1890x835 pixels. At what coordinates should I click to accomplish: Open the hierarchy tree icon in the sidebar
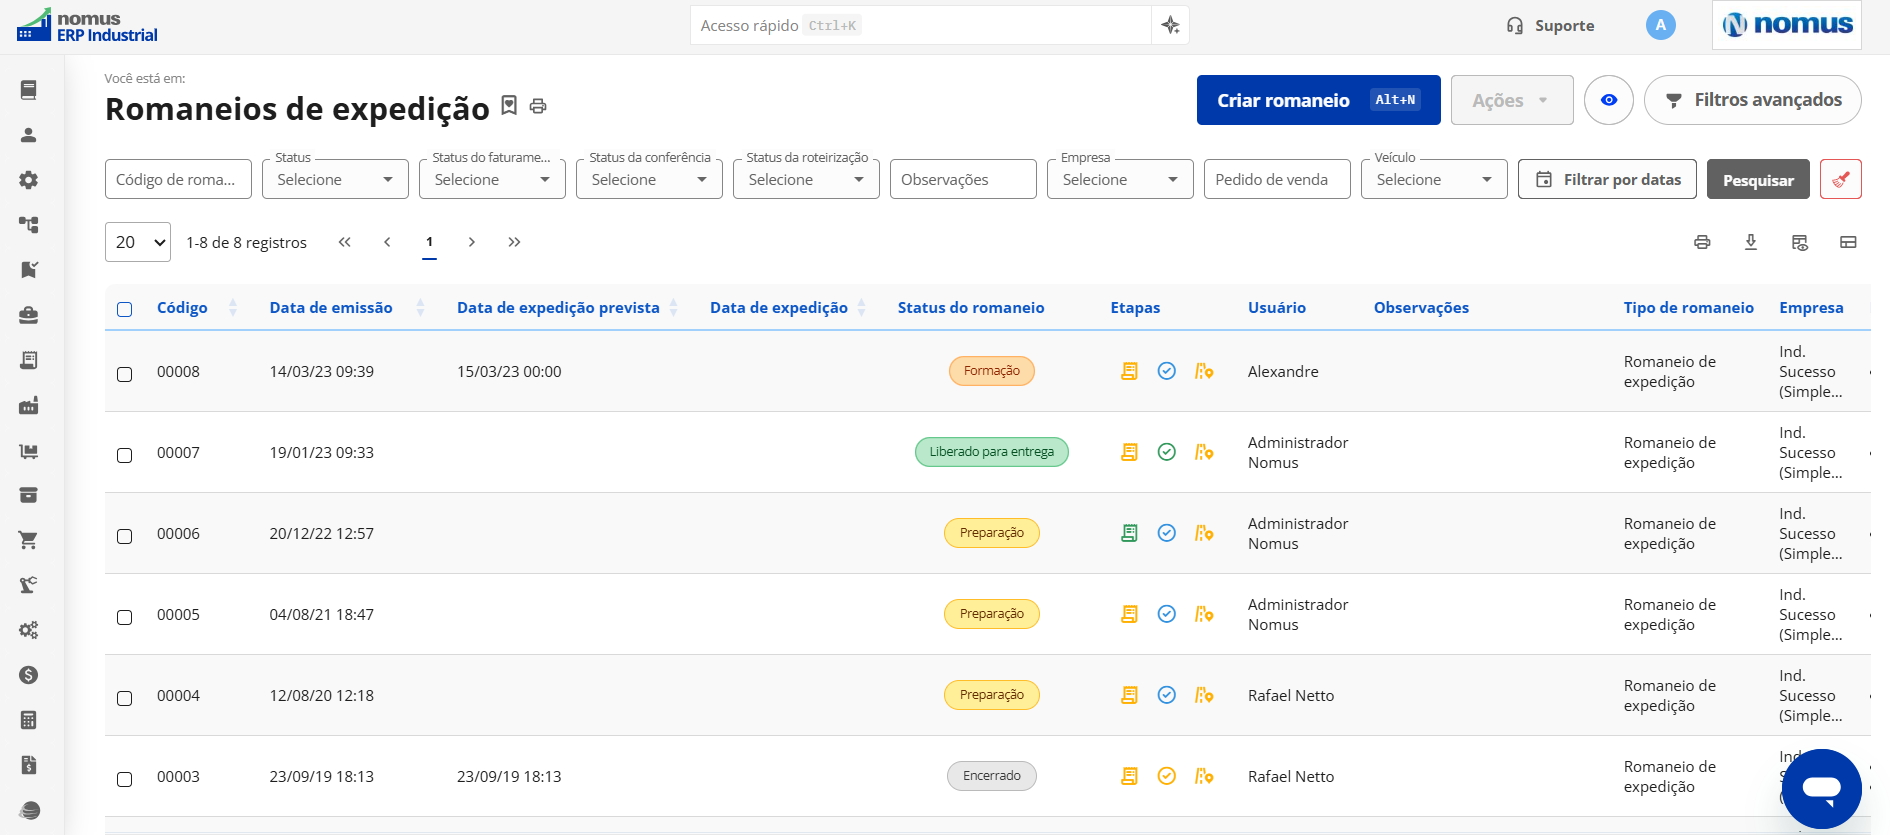[x=29, y=225]
